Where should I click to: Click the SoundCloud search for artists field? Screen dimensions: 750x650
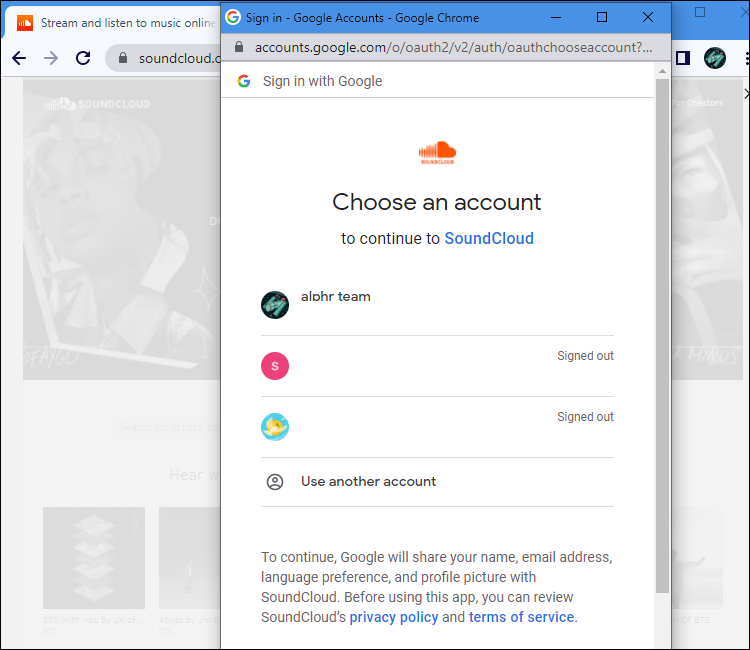165,427
